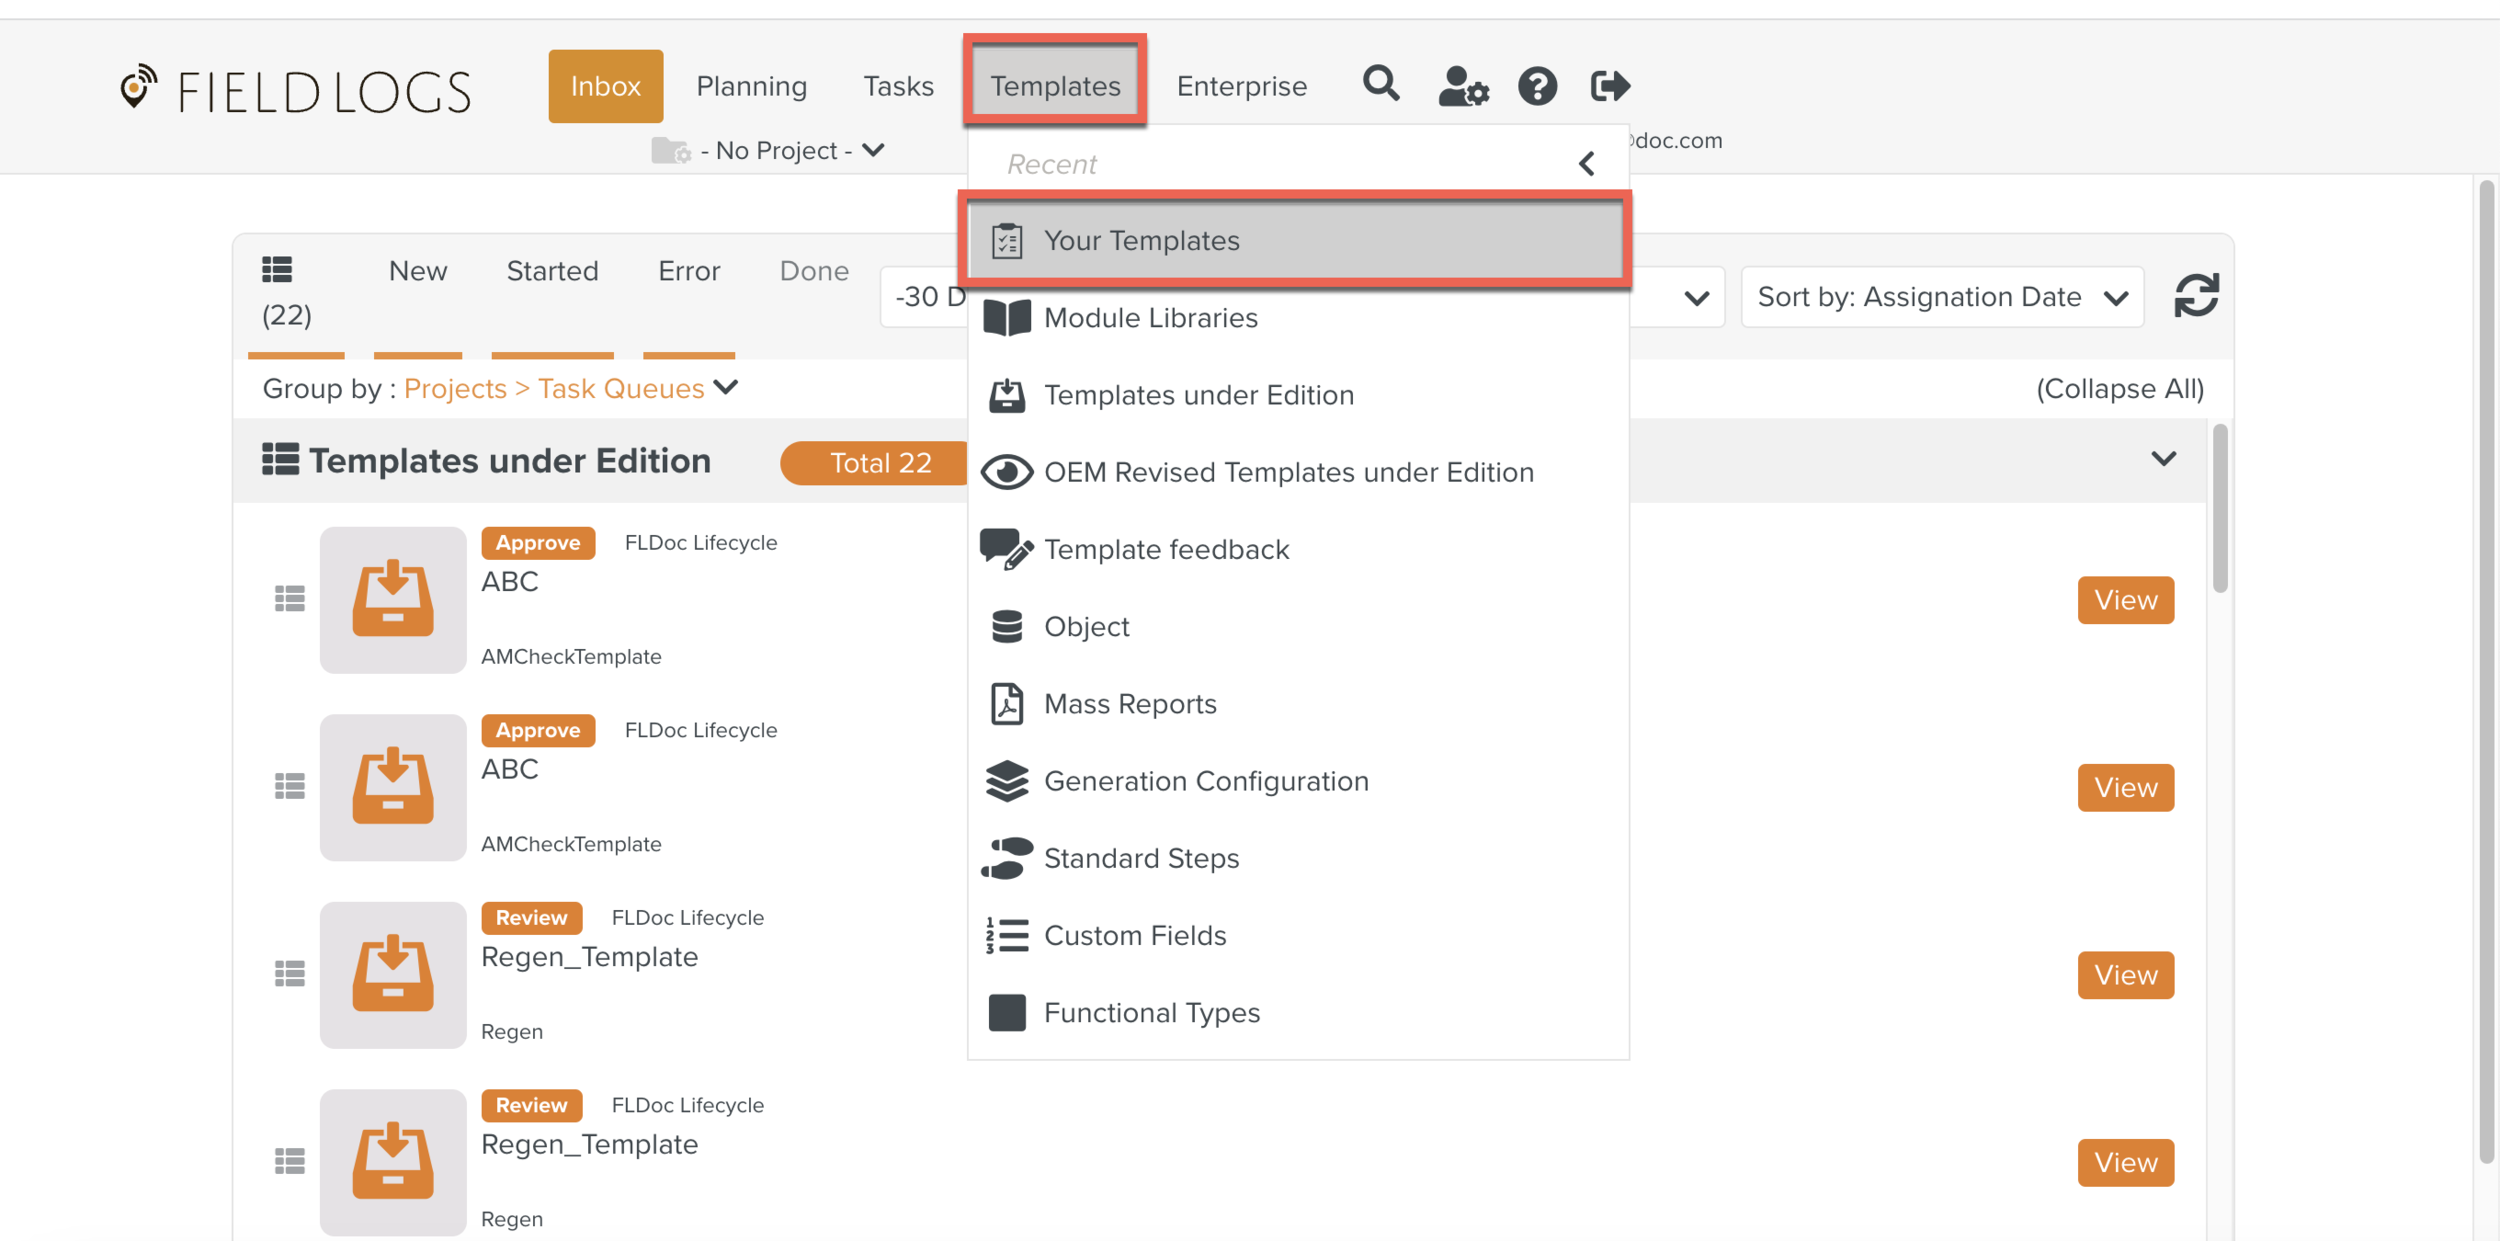Open Sort by Assignation Date dropdown
This screenshot has height=1241, width=2500.
click(1941, 297)
